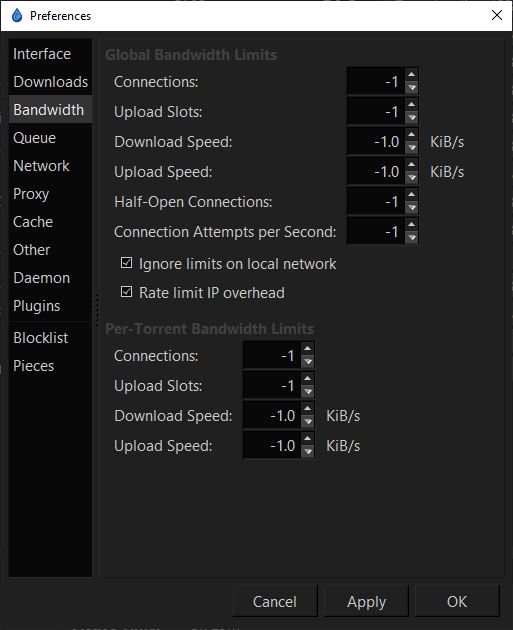Click down arrow for global Upload Speed
The image size is (513, 630).
tap(411, 178)
